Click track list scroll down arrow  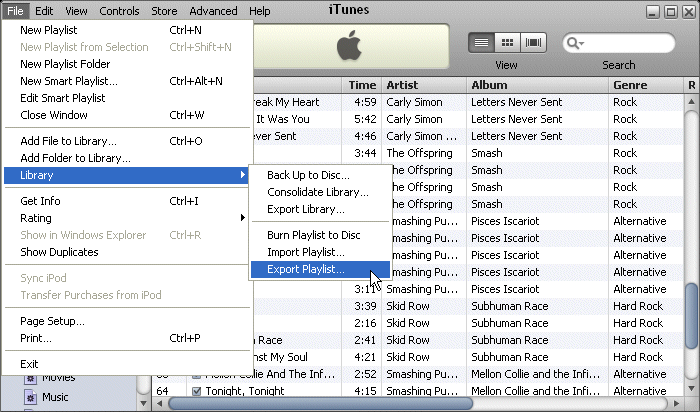691,389
